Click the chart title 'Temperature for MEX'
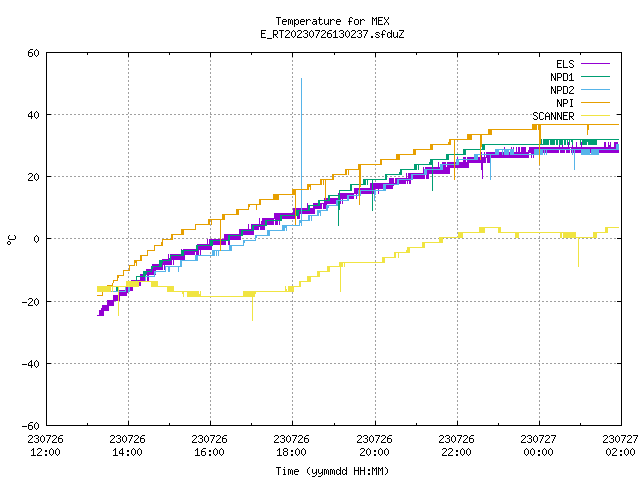Image resolution: width=640 pixels, height=480 pixels. click(332, 21)
